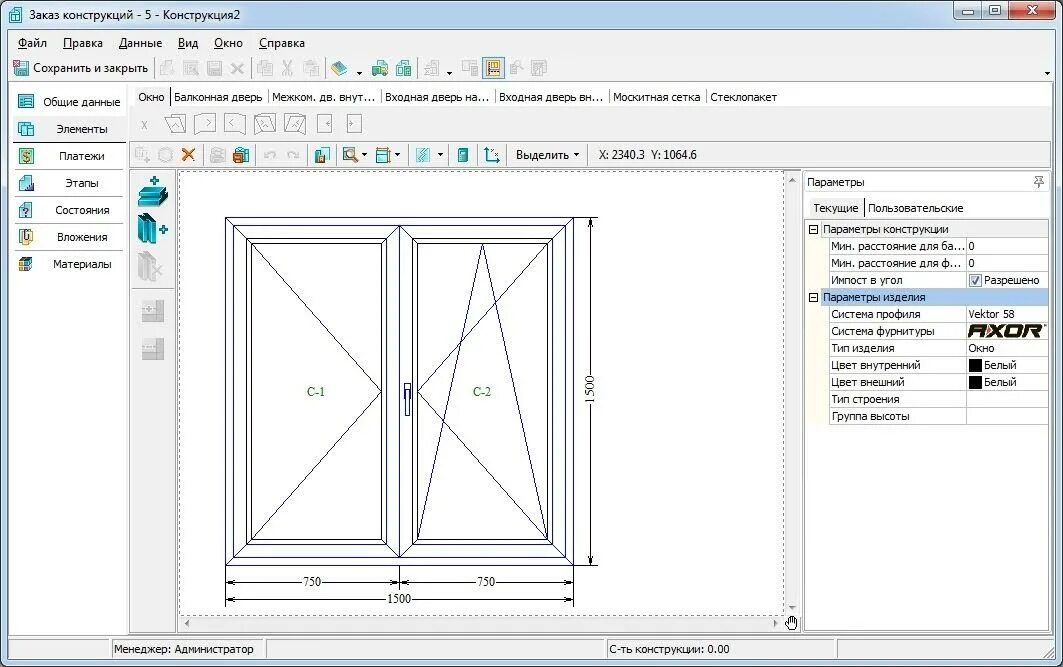This screenshot has width=1063, height=667.
Task: Collapse the Параметры конструкции group
Action: pyautogui.click(x=814, y=229)
